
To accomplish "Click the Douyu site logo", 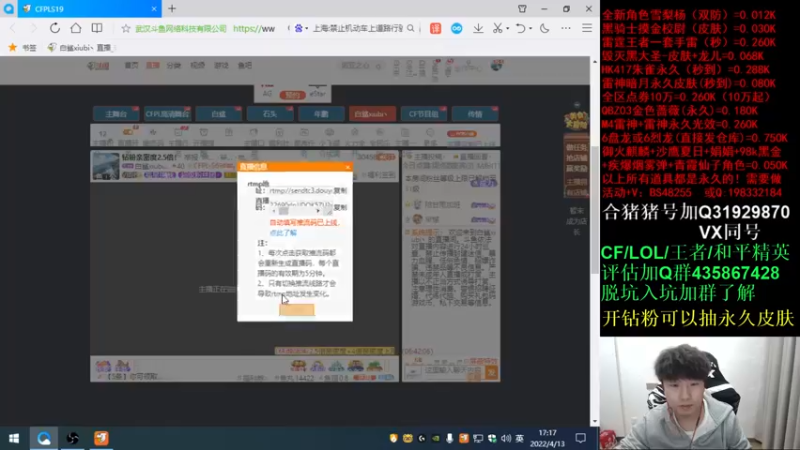I will pyautogui.click(x=98, y=66).
